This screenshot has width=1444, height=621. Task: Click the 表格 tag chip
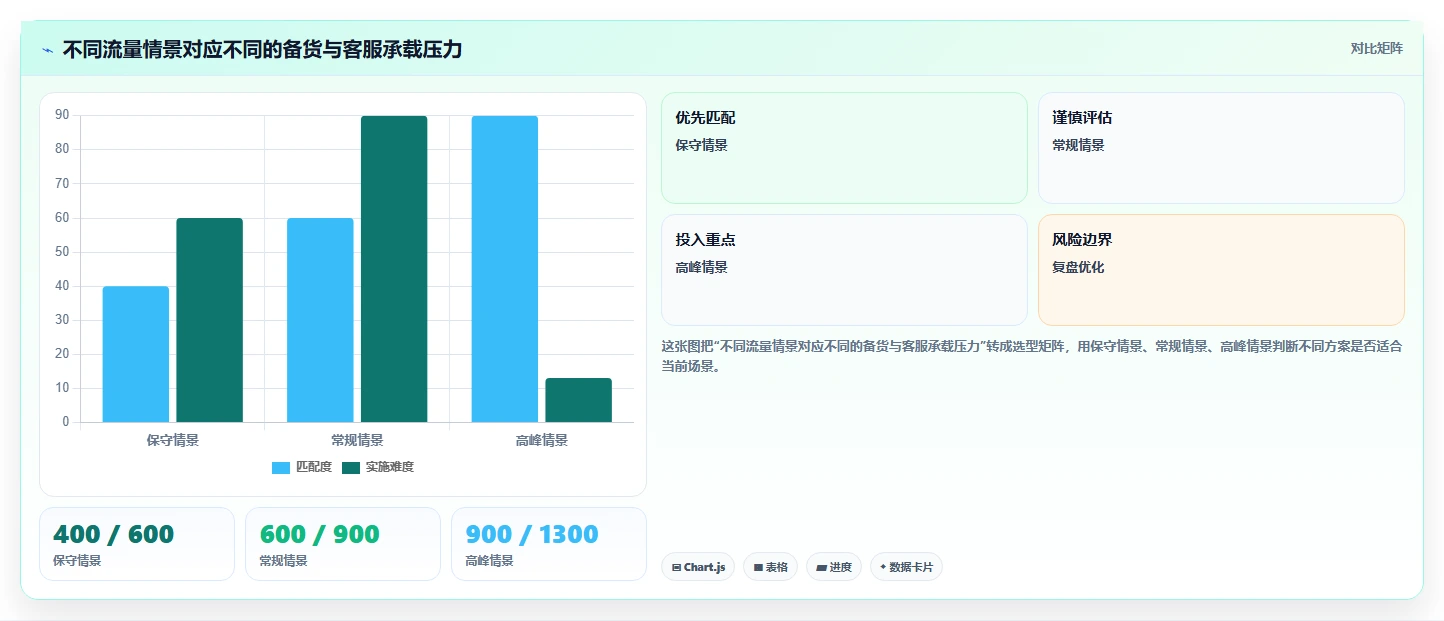pos(770,567)
